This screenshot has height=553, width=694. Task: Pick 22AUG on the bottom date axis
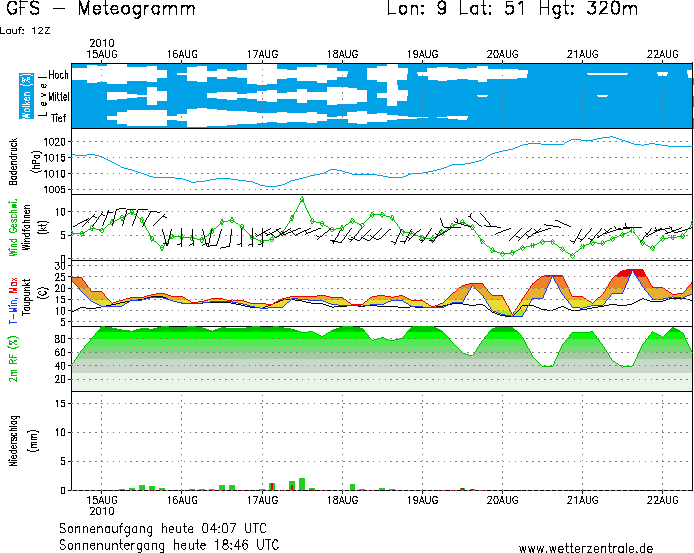[x=662, y=499]
